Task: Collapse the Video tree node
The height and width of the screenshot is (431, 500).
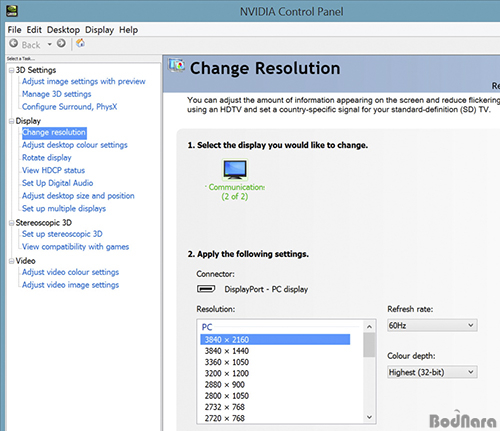Action: (11, 261)
